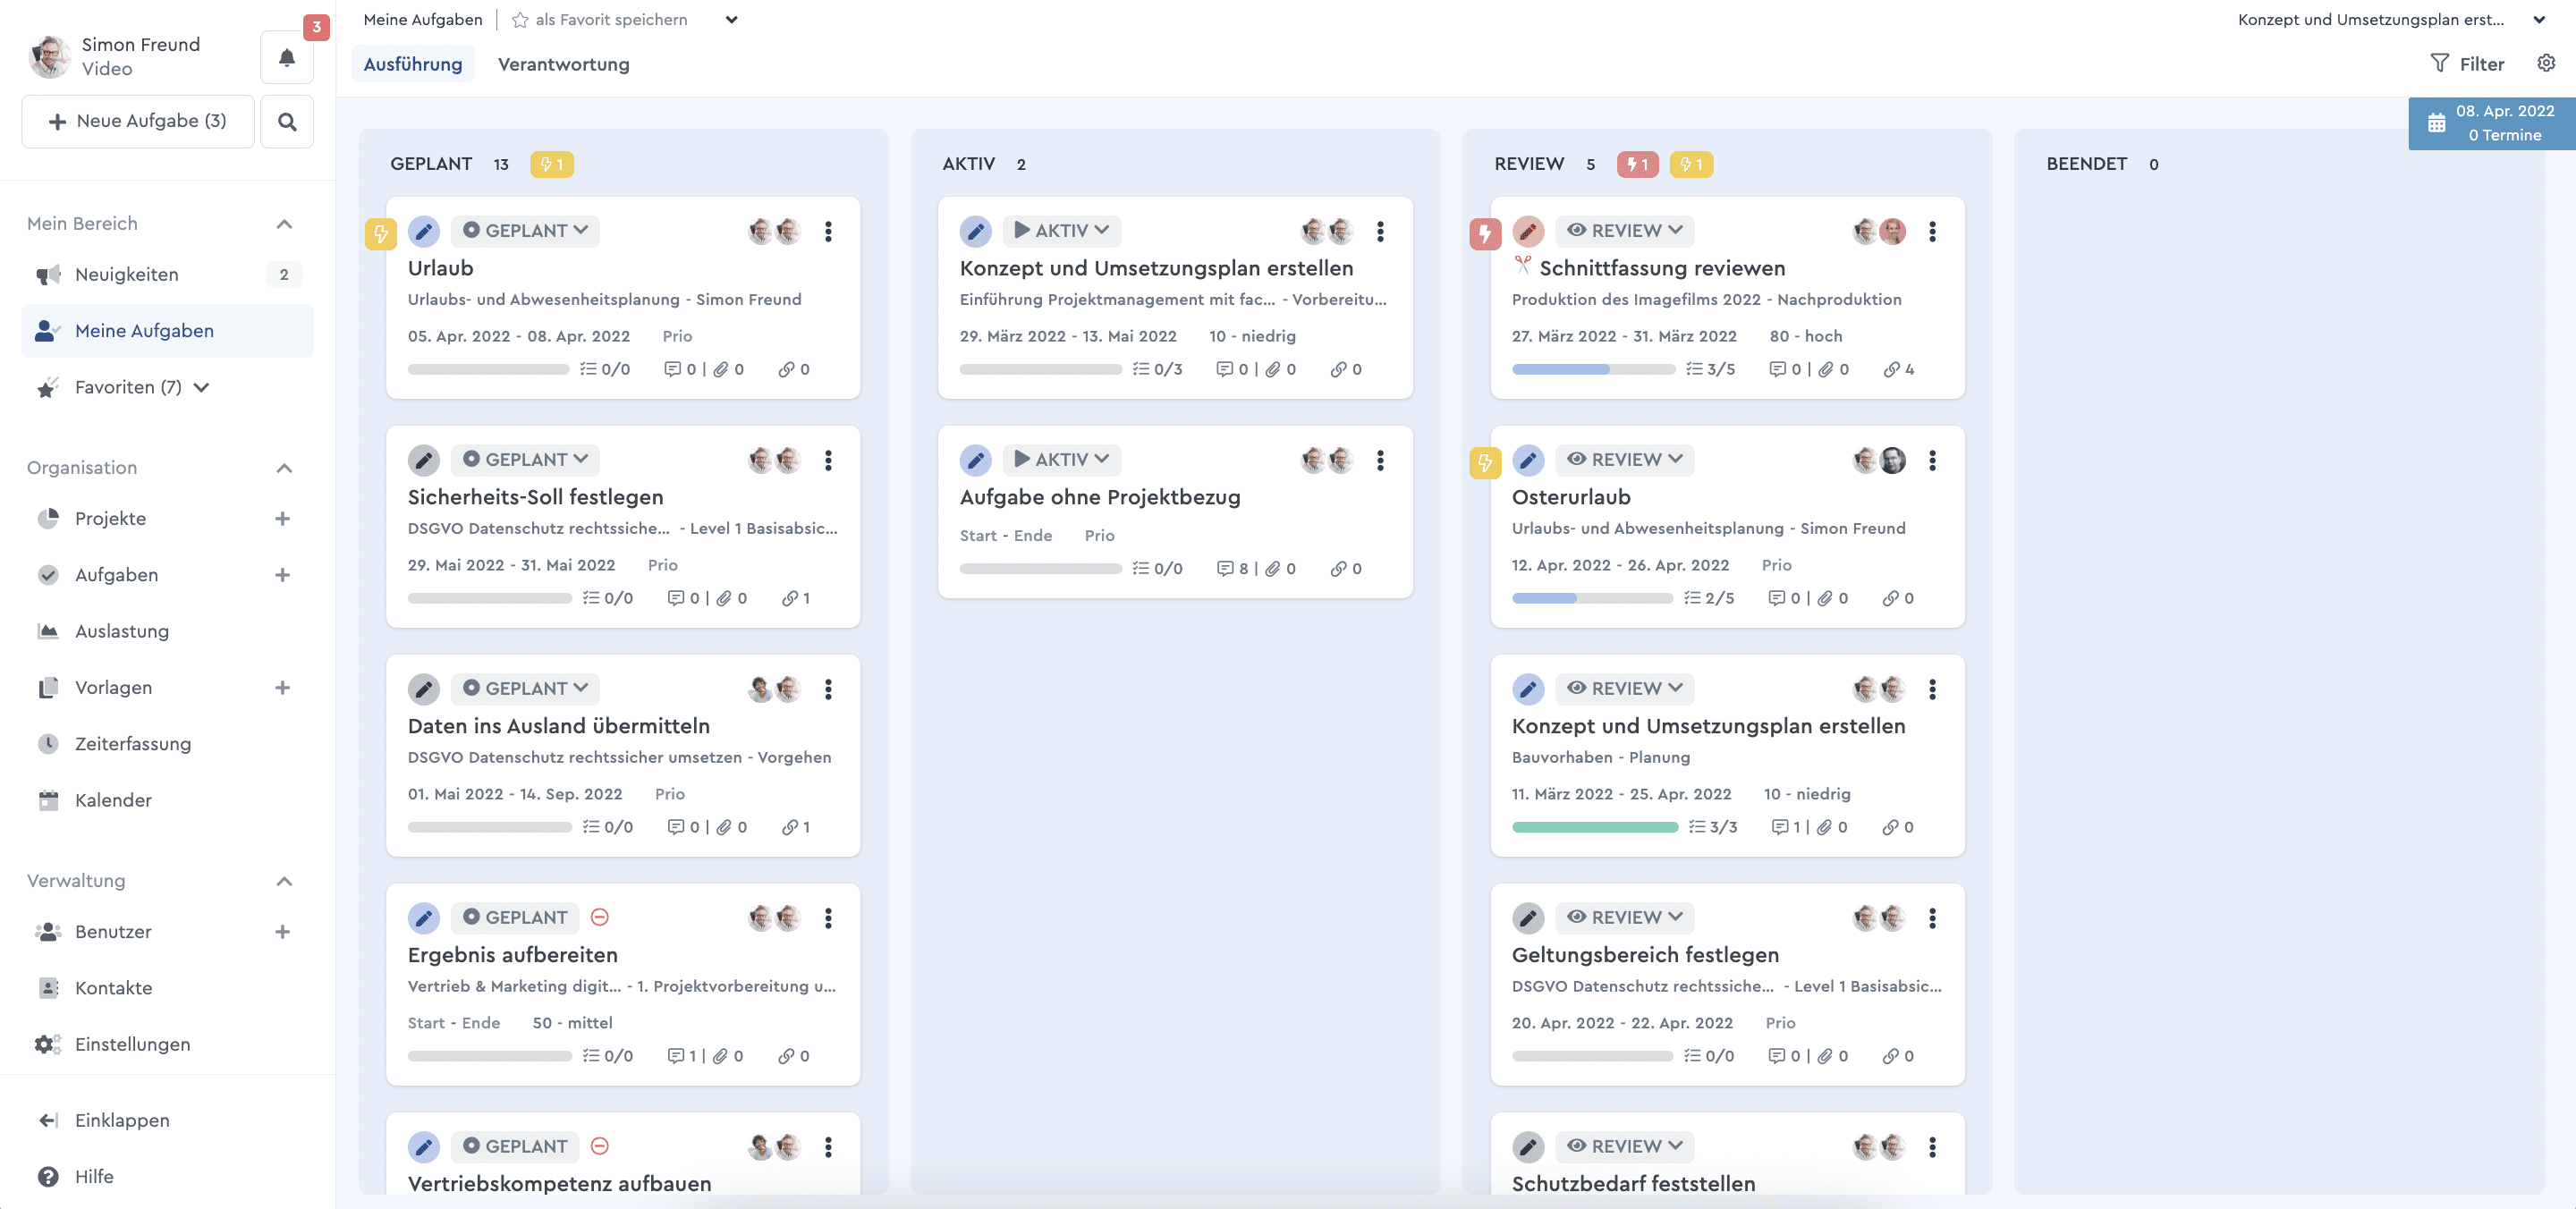Open Zeiterfassung in sidebar
The width and height of the screenshot is (2576, 1209).
click(167, 744)
